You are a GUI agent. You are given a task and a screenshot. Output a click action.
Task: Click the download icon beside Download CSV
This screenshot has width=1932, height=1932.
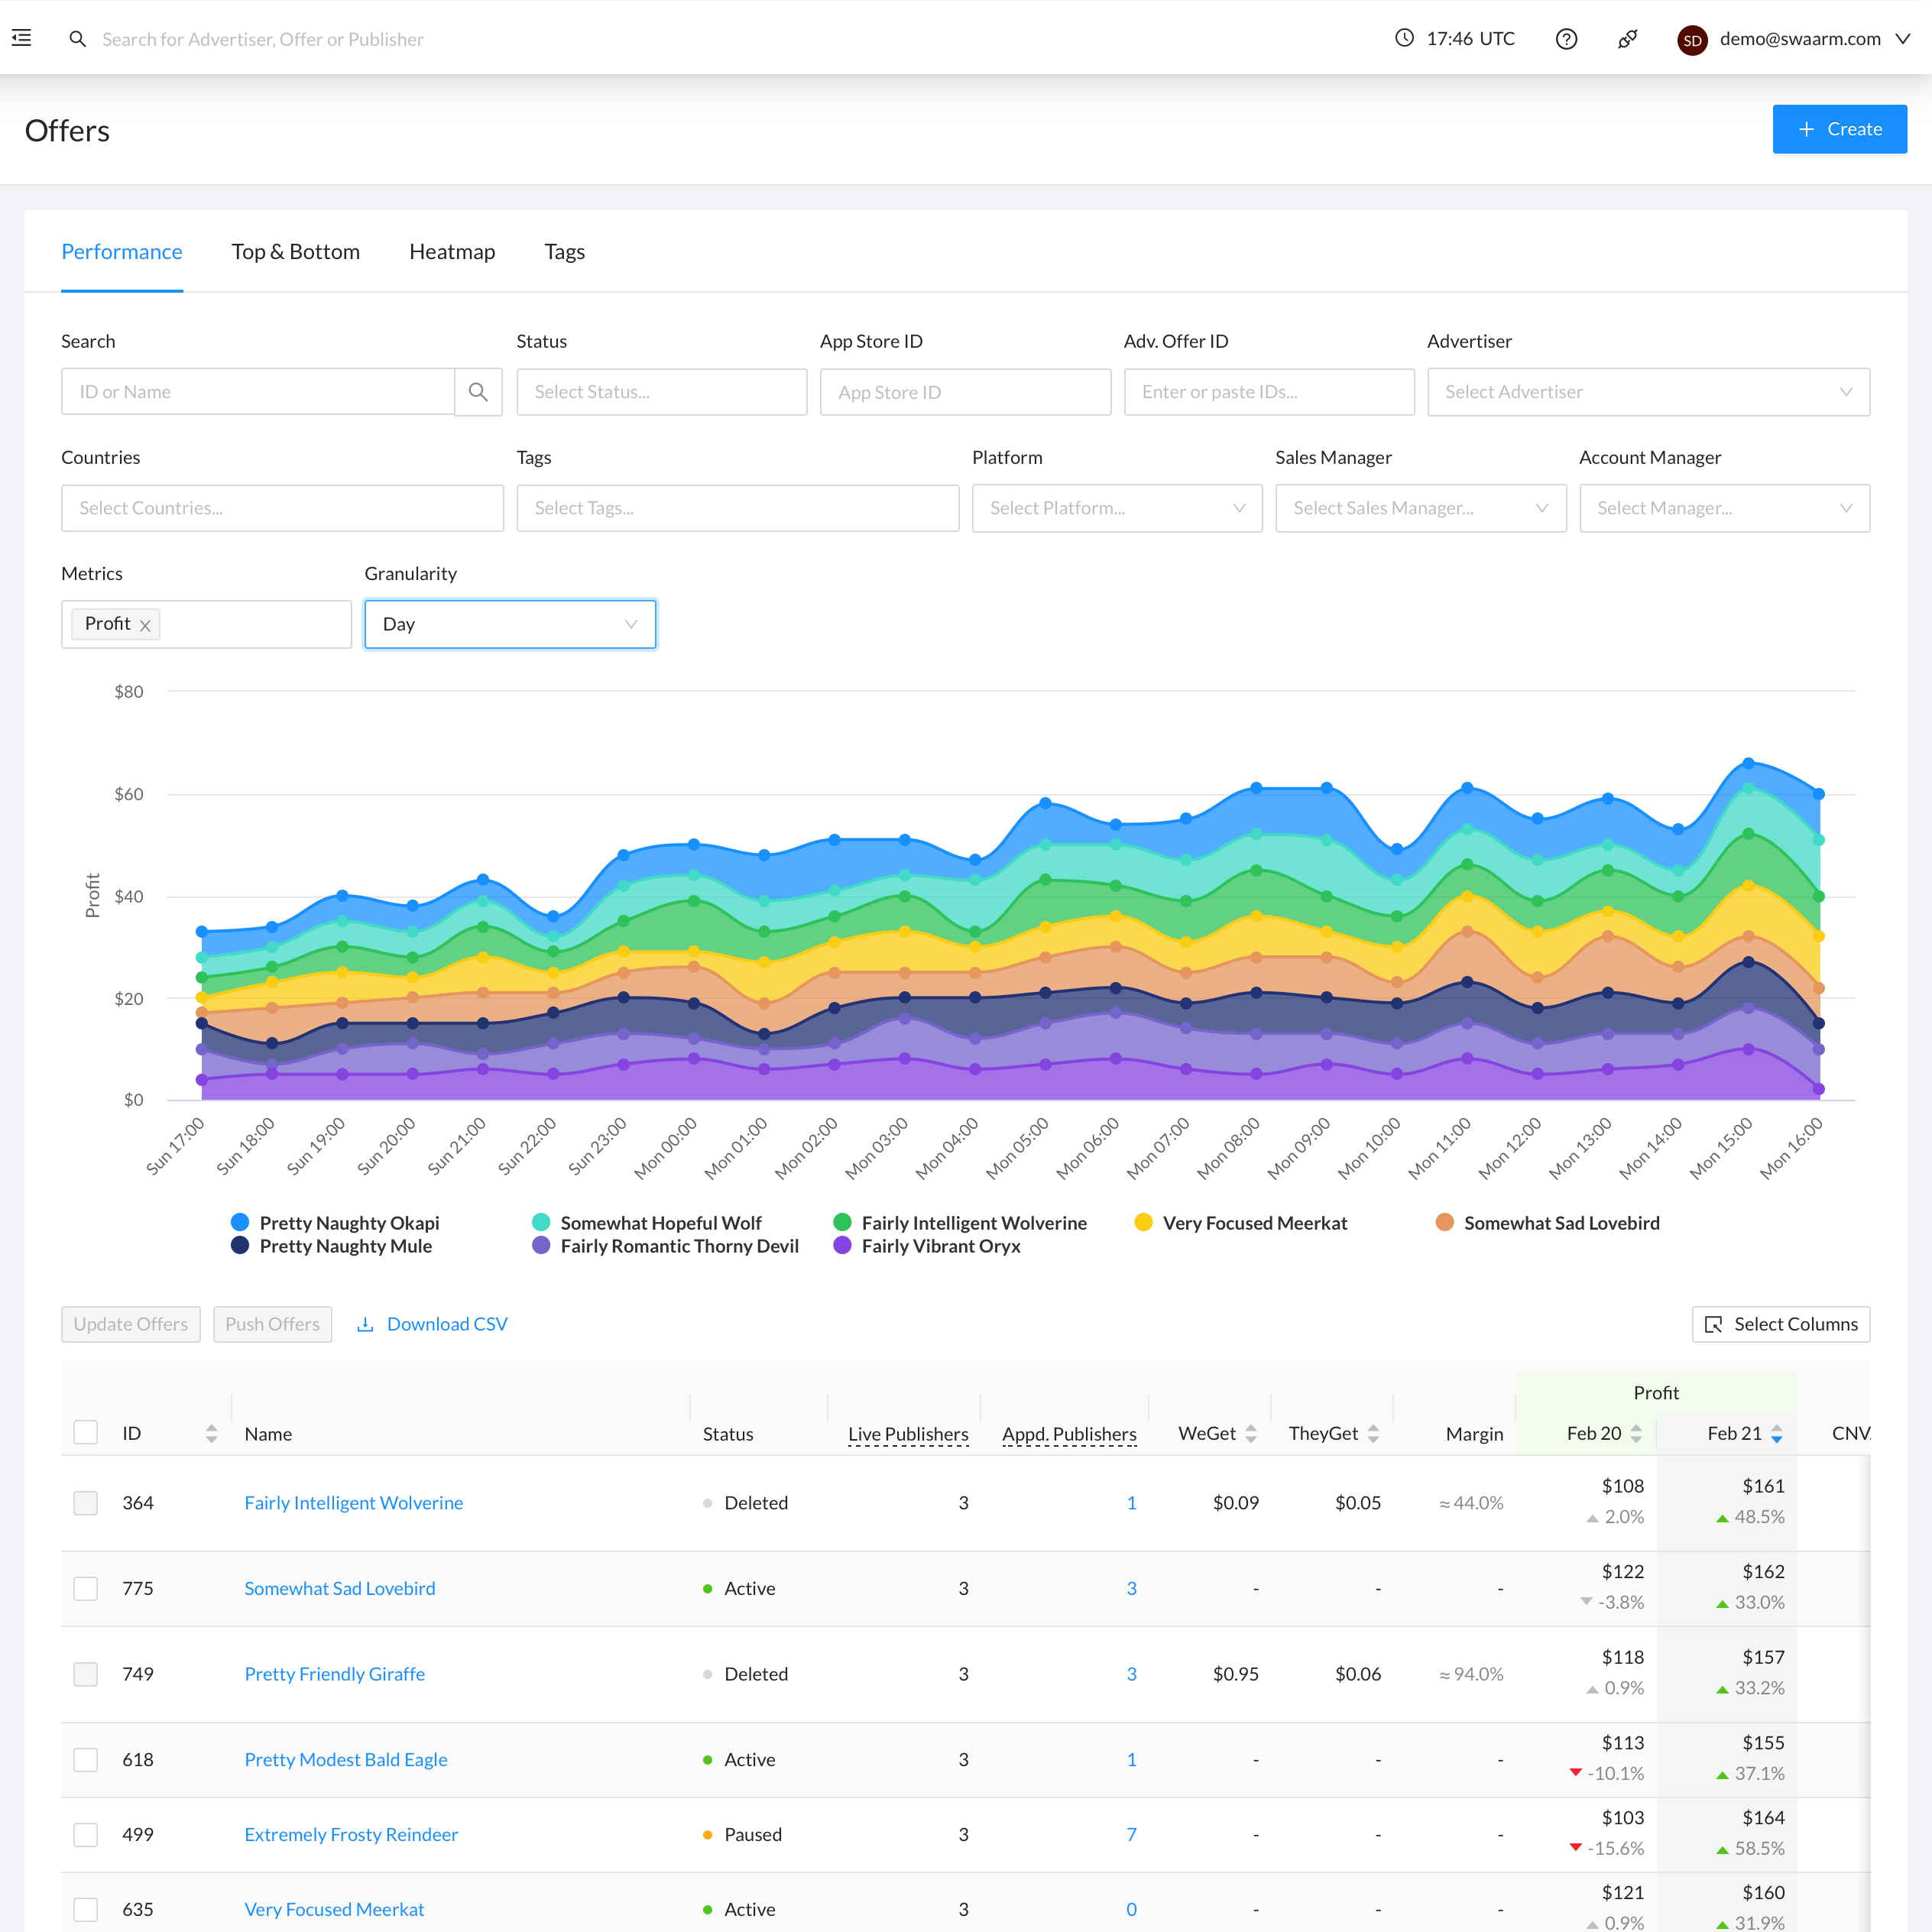click(367, 1323)
